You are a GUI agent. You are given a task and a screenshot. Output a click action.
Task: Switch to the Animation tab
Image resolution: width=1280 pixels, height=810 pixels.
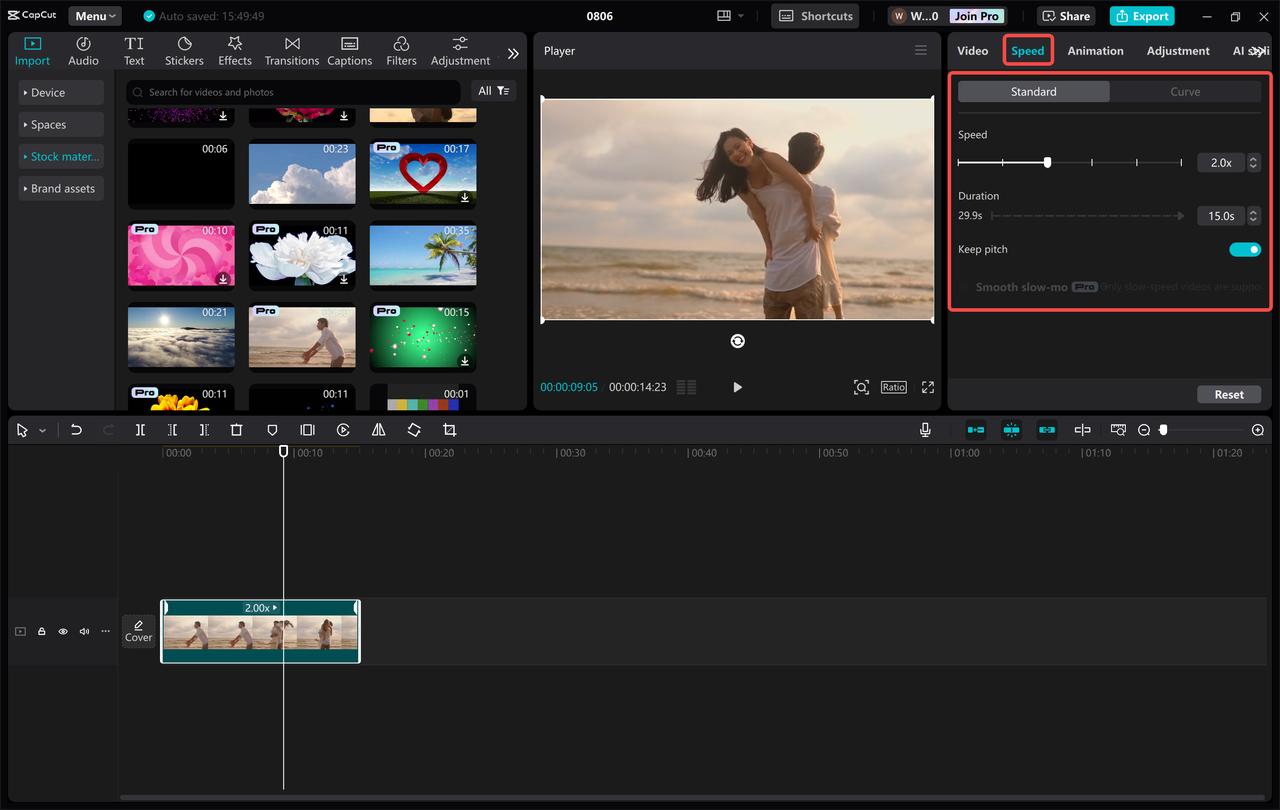(x=1095, y=50)
